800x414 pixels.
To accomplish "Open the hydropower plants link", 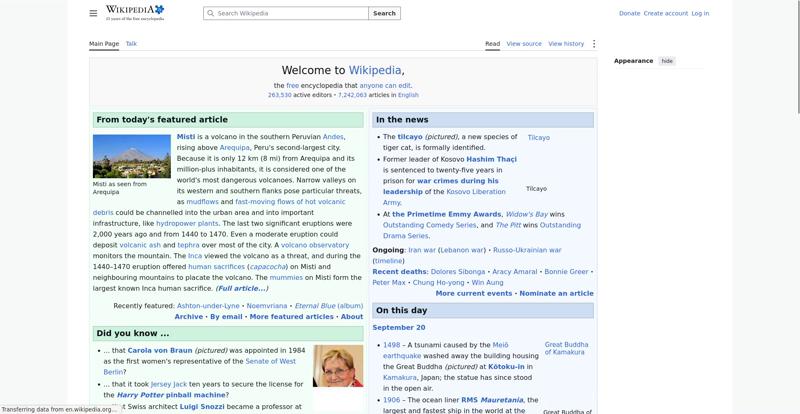I will tap(187, 224).
